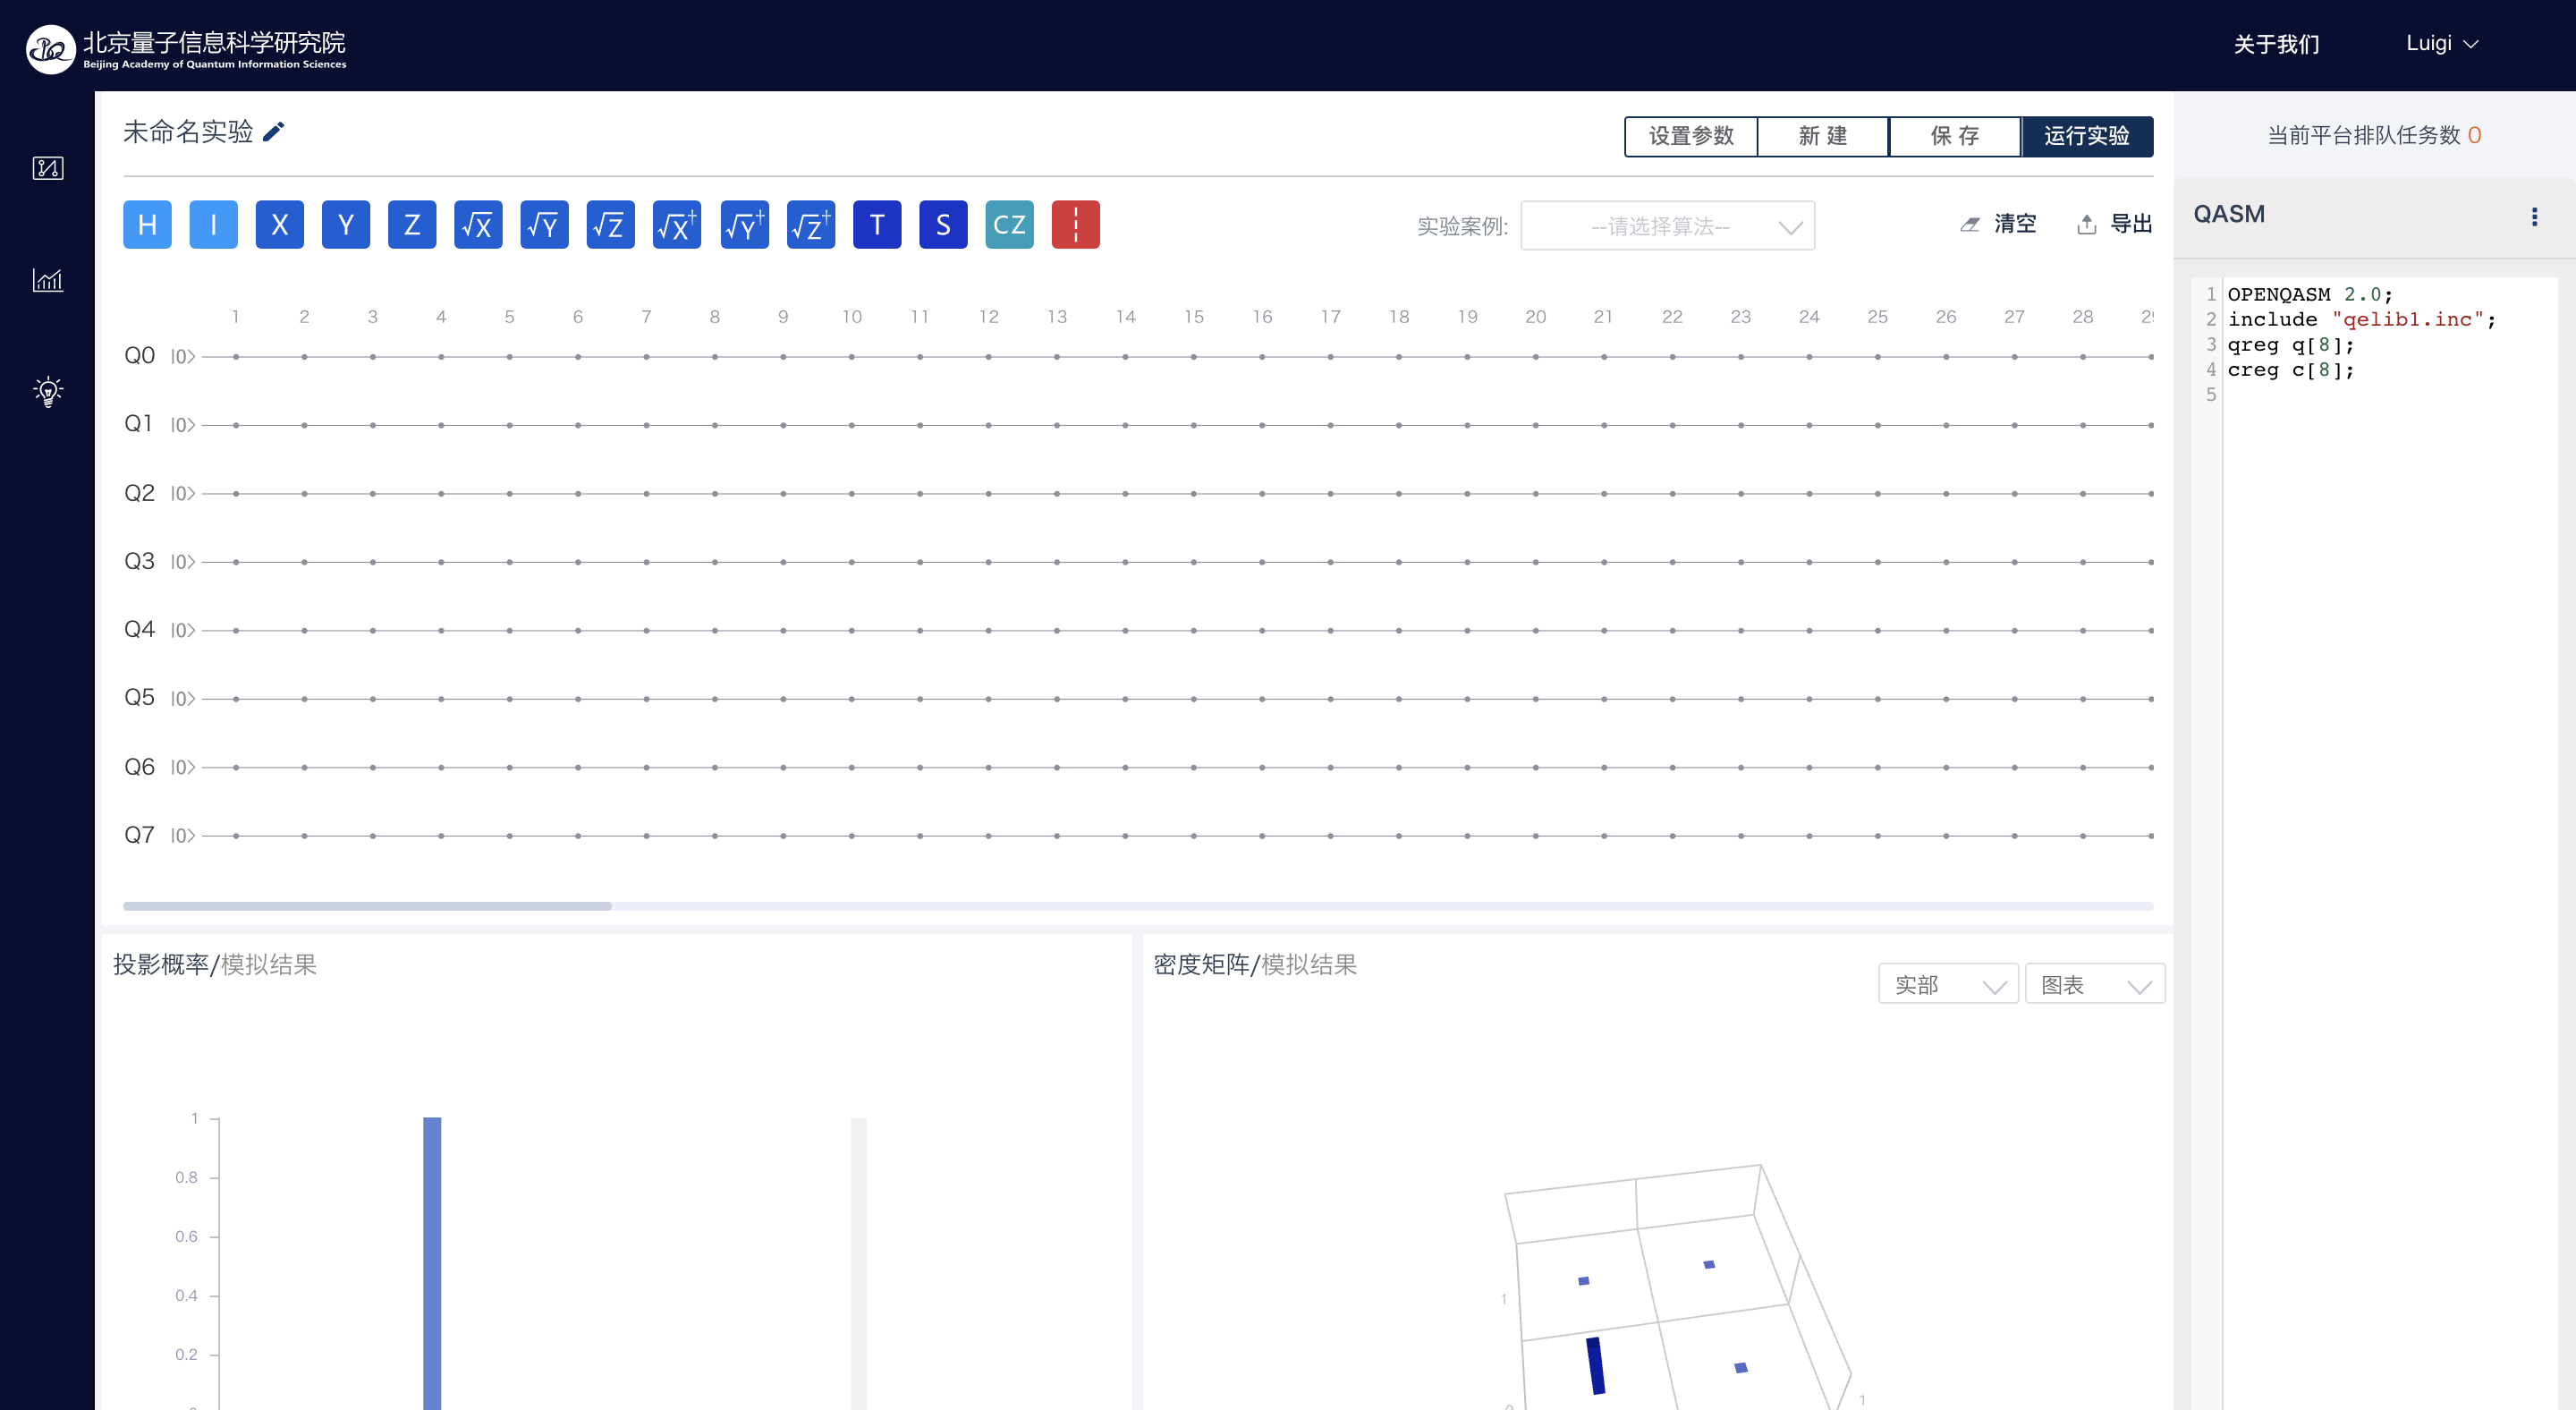Viewport: 2576px width, 1410px height.
Task: Select the Z gate
Action: [412, 224]
